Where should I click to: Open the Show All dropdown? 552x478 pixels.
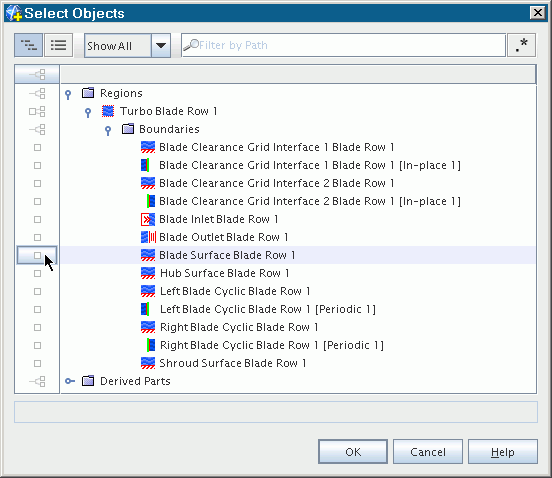161,45
